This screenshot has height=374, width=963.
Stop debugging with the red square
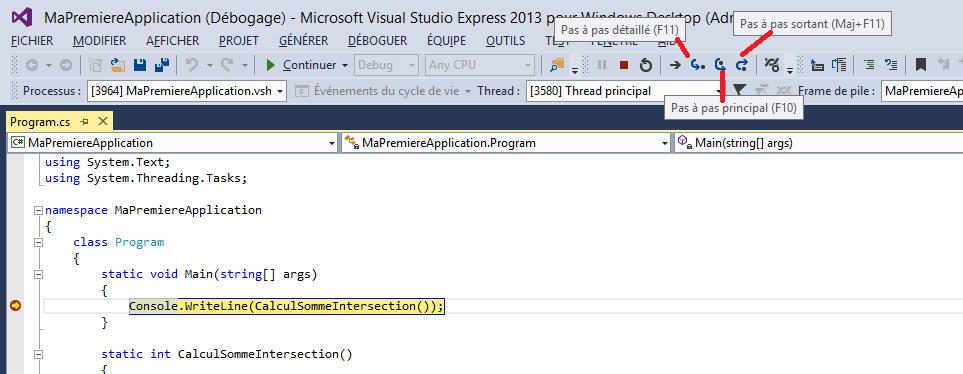click(x=624, y=64)
